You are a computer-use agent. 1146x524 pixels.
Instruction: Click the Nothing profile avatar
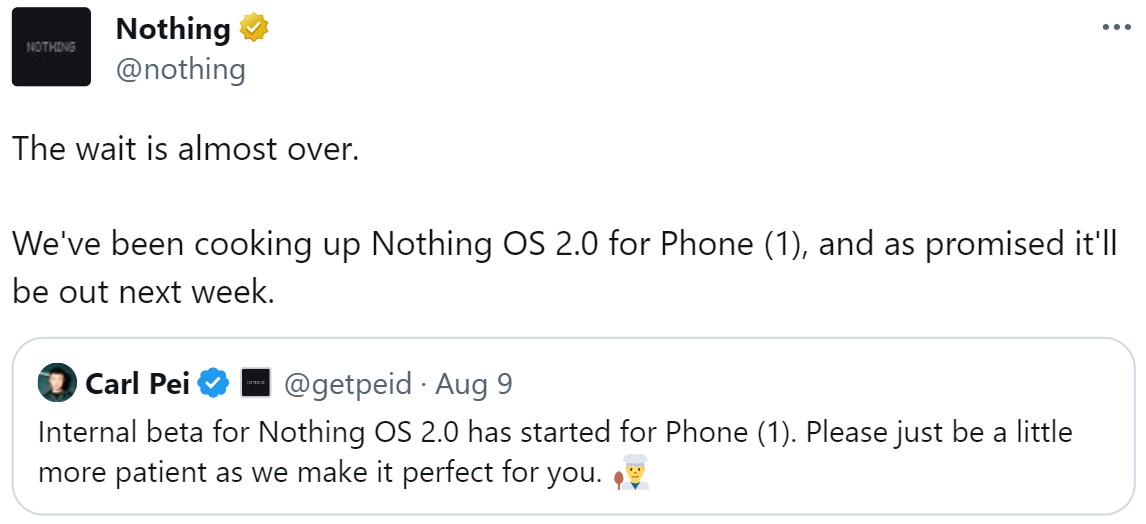(51, 47)
